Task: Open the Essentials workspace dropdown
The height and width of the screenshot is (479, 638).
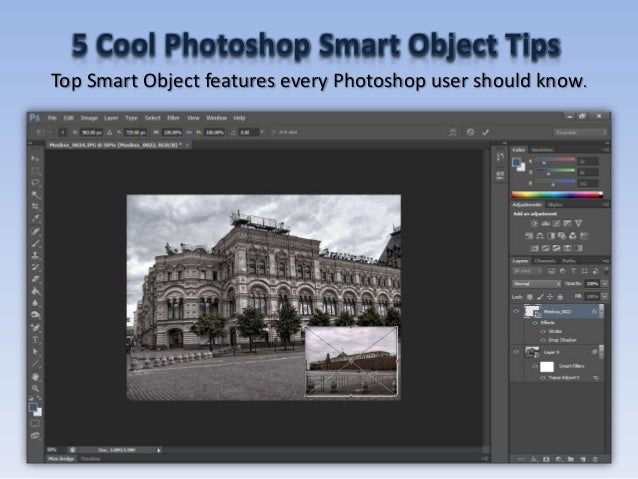Action: (x=580, y=132)
